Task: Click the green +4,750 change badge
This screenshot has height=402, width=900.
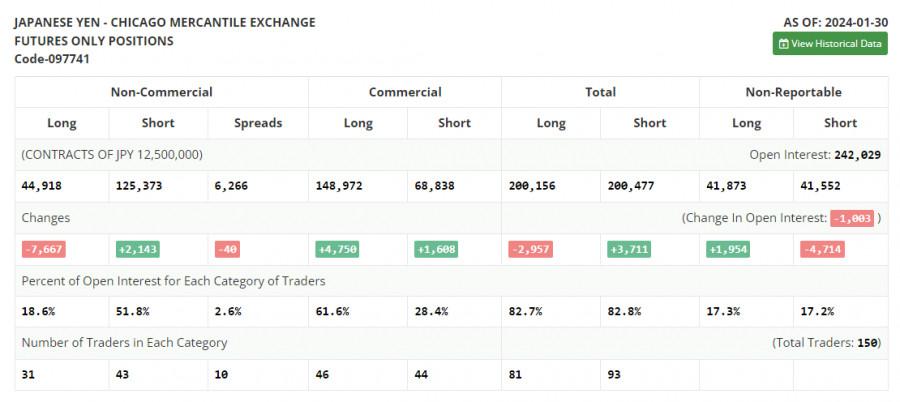Action: click(x=335, y=249)
